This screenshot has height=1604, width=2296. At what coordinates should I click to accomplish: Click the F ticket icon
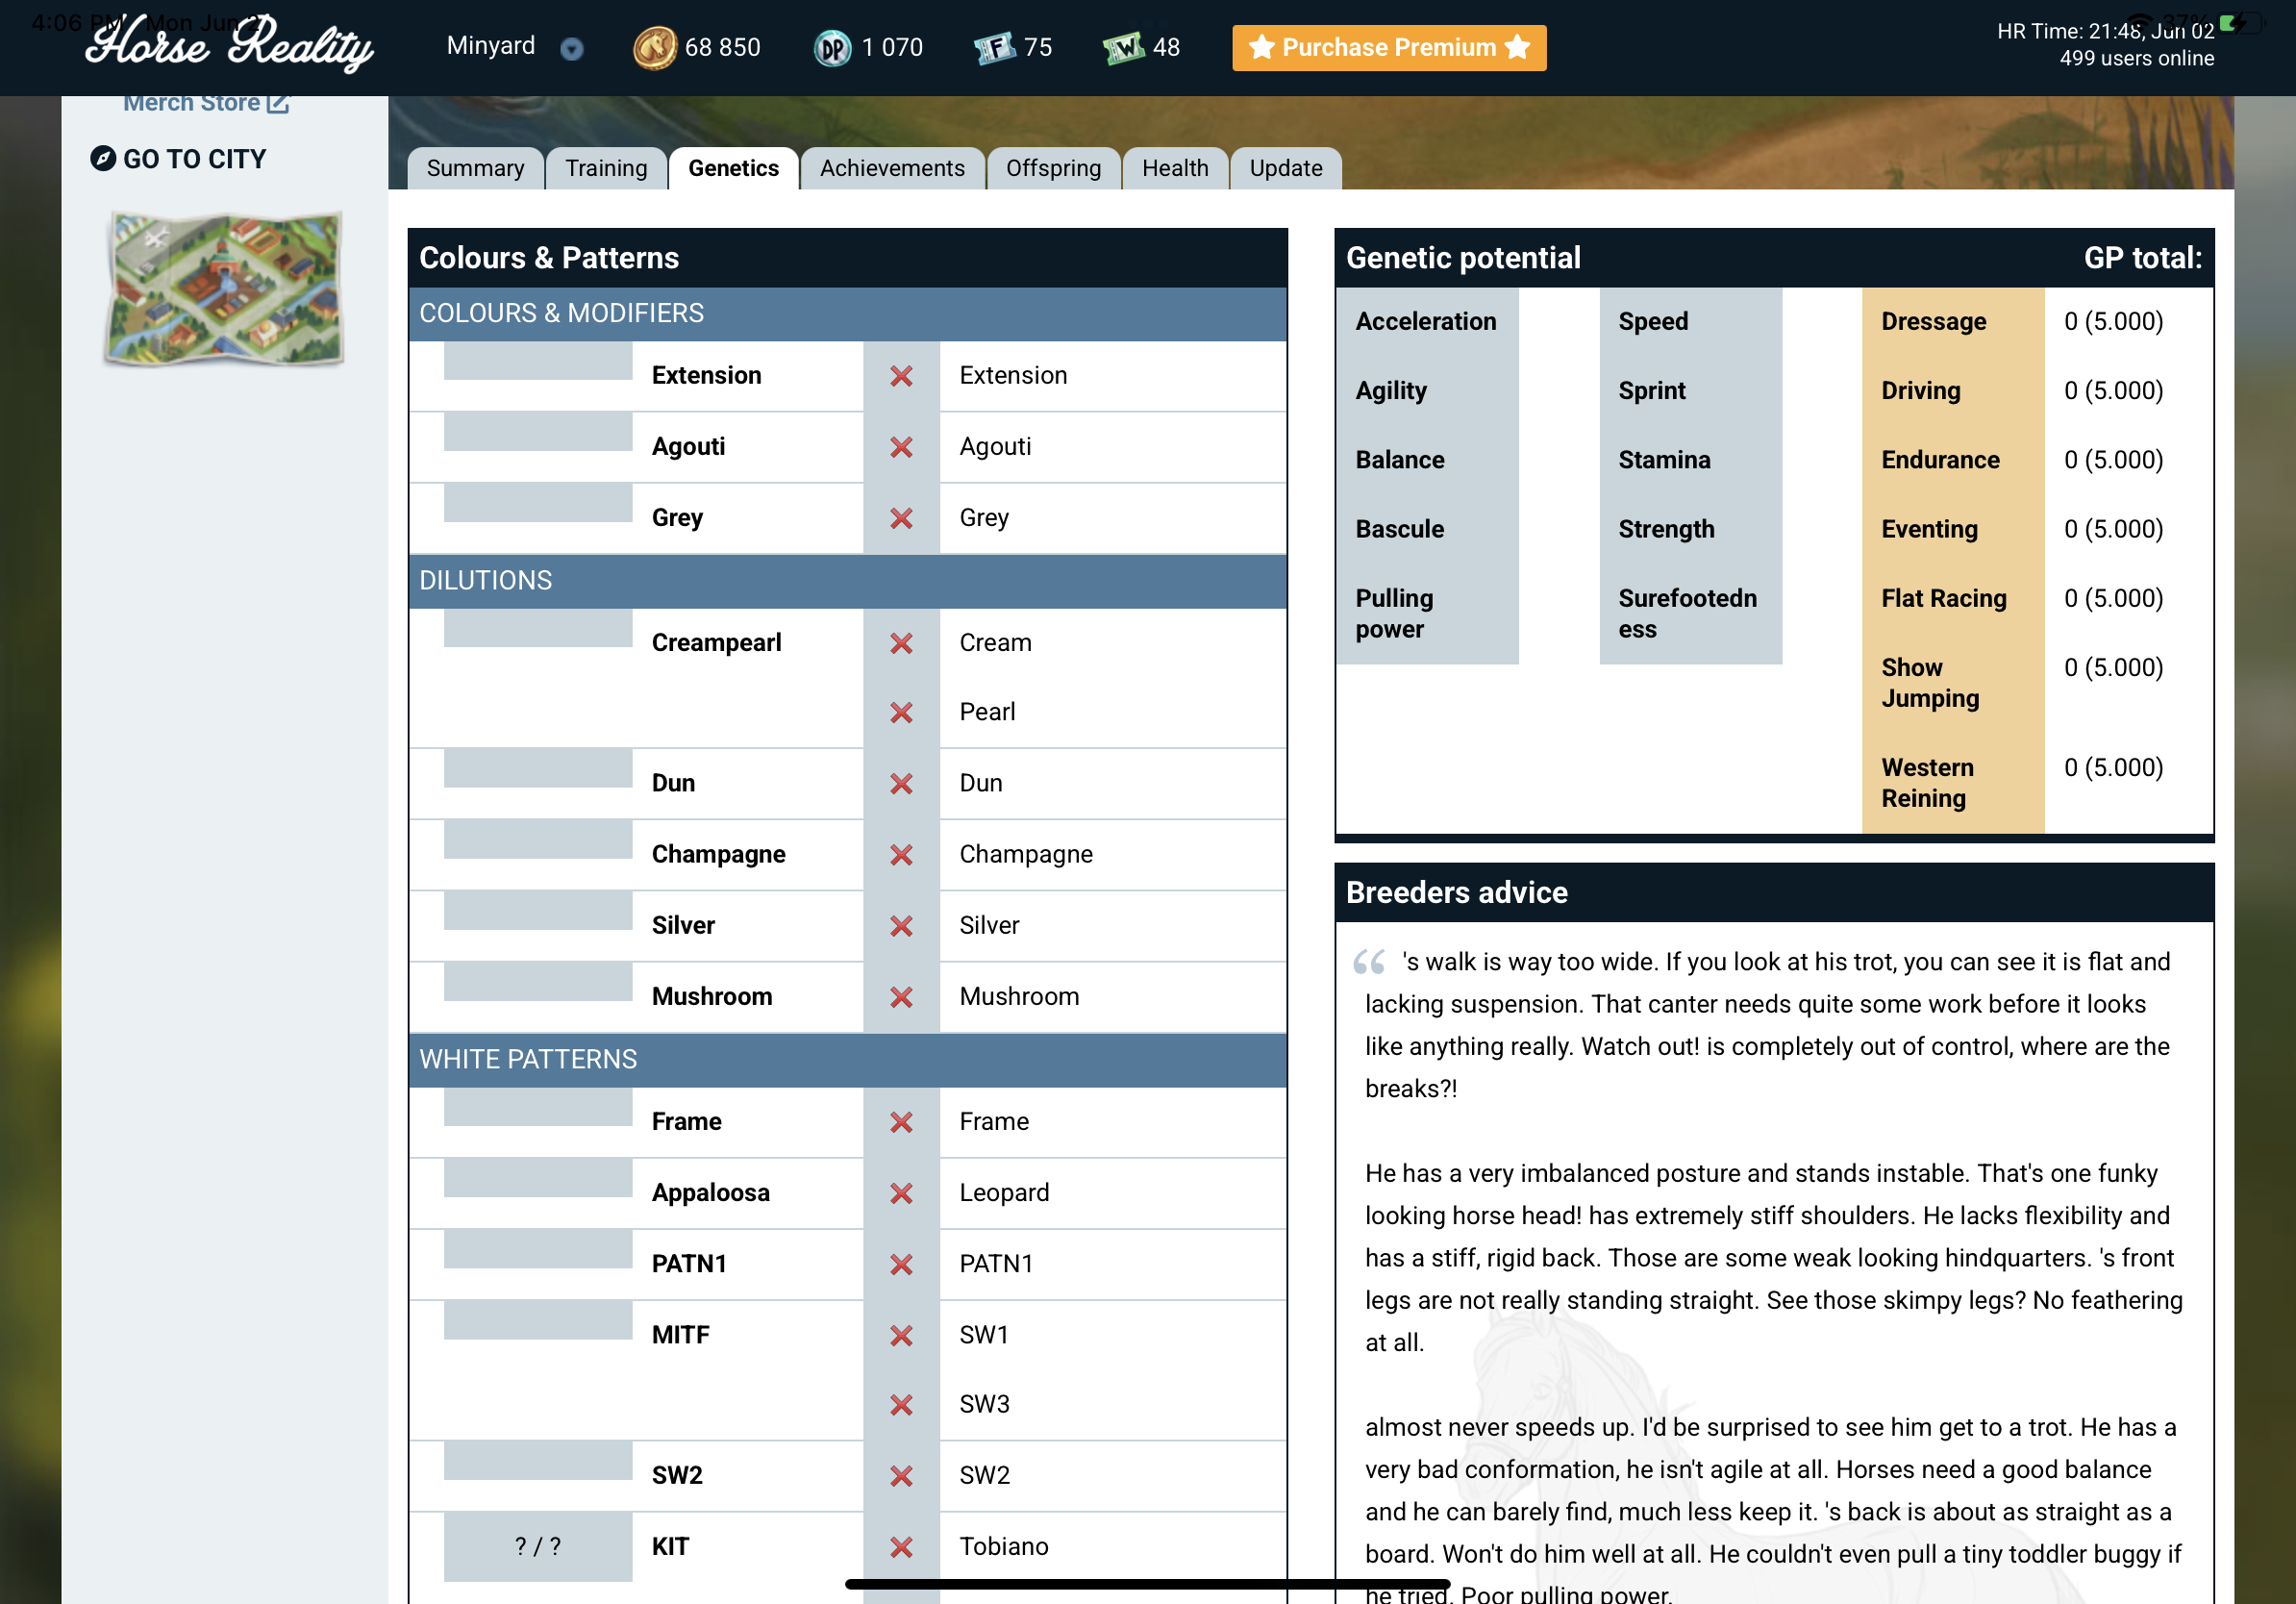tap(995, 47)
